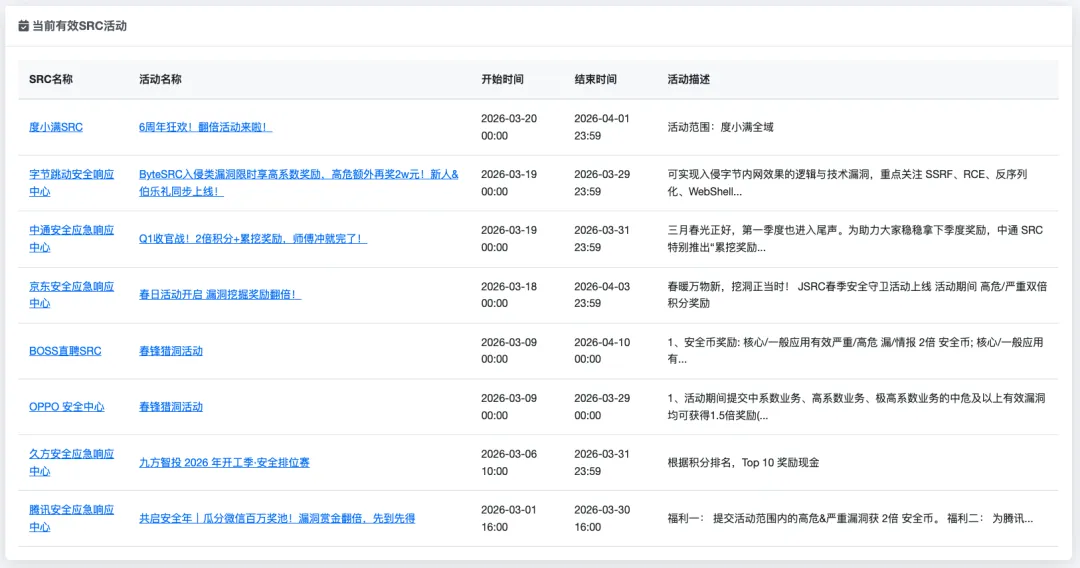
Task: Open the Q1收官战！2倍积分 activity link
Action: point(253,239)
